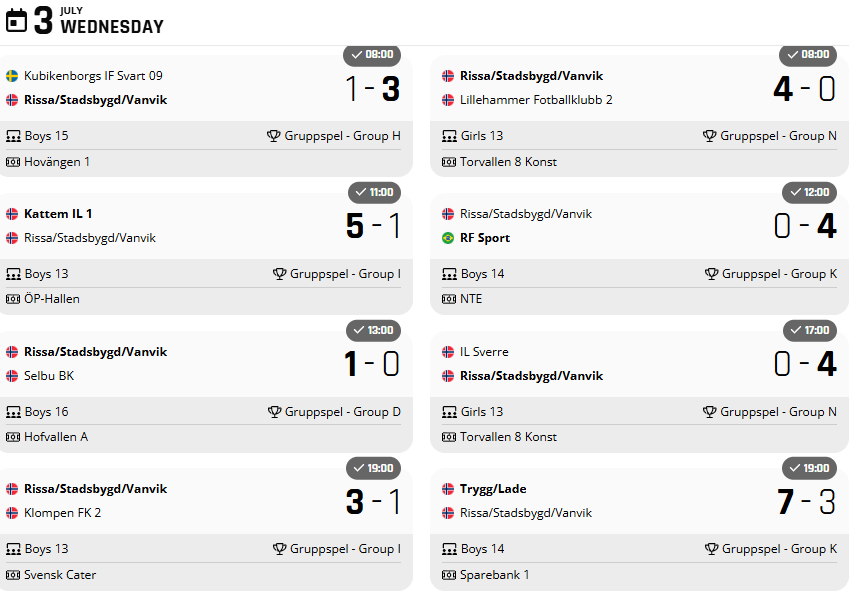Viewport: 851px width, 595px height.
Task: Open the Lillehammer Fotballklubb 2 team link
Action: pos(536,100)
